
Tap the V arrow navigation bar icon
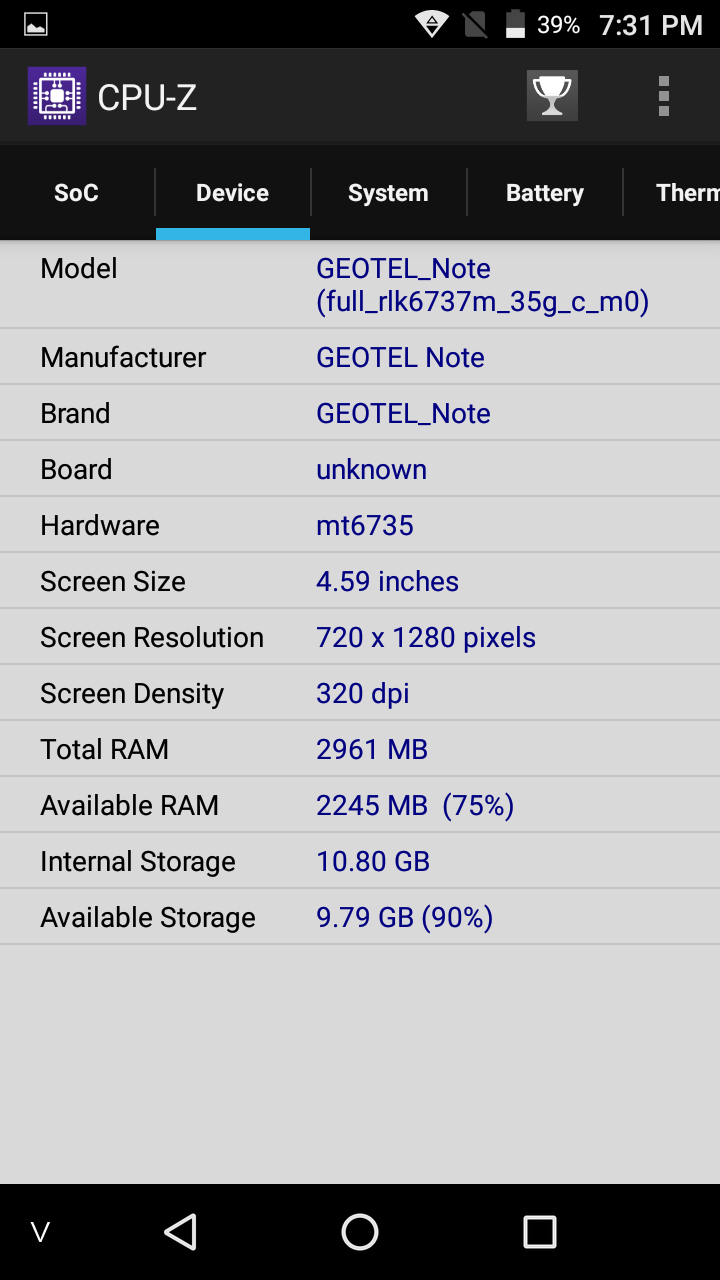point(41,1232)
